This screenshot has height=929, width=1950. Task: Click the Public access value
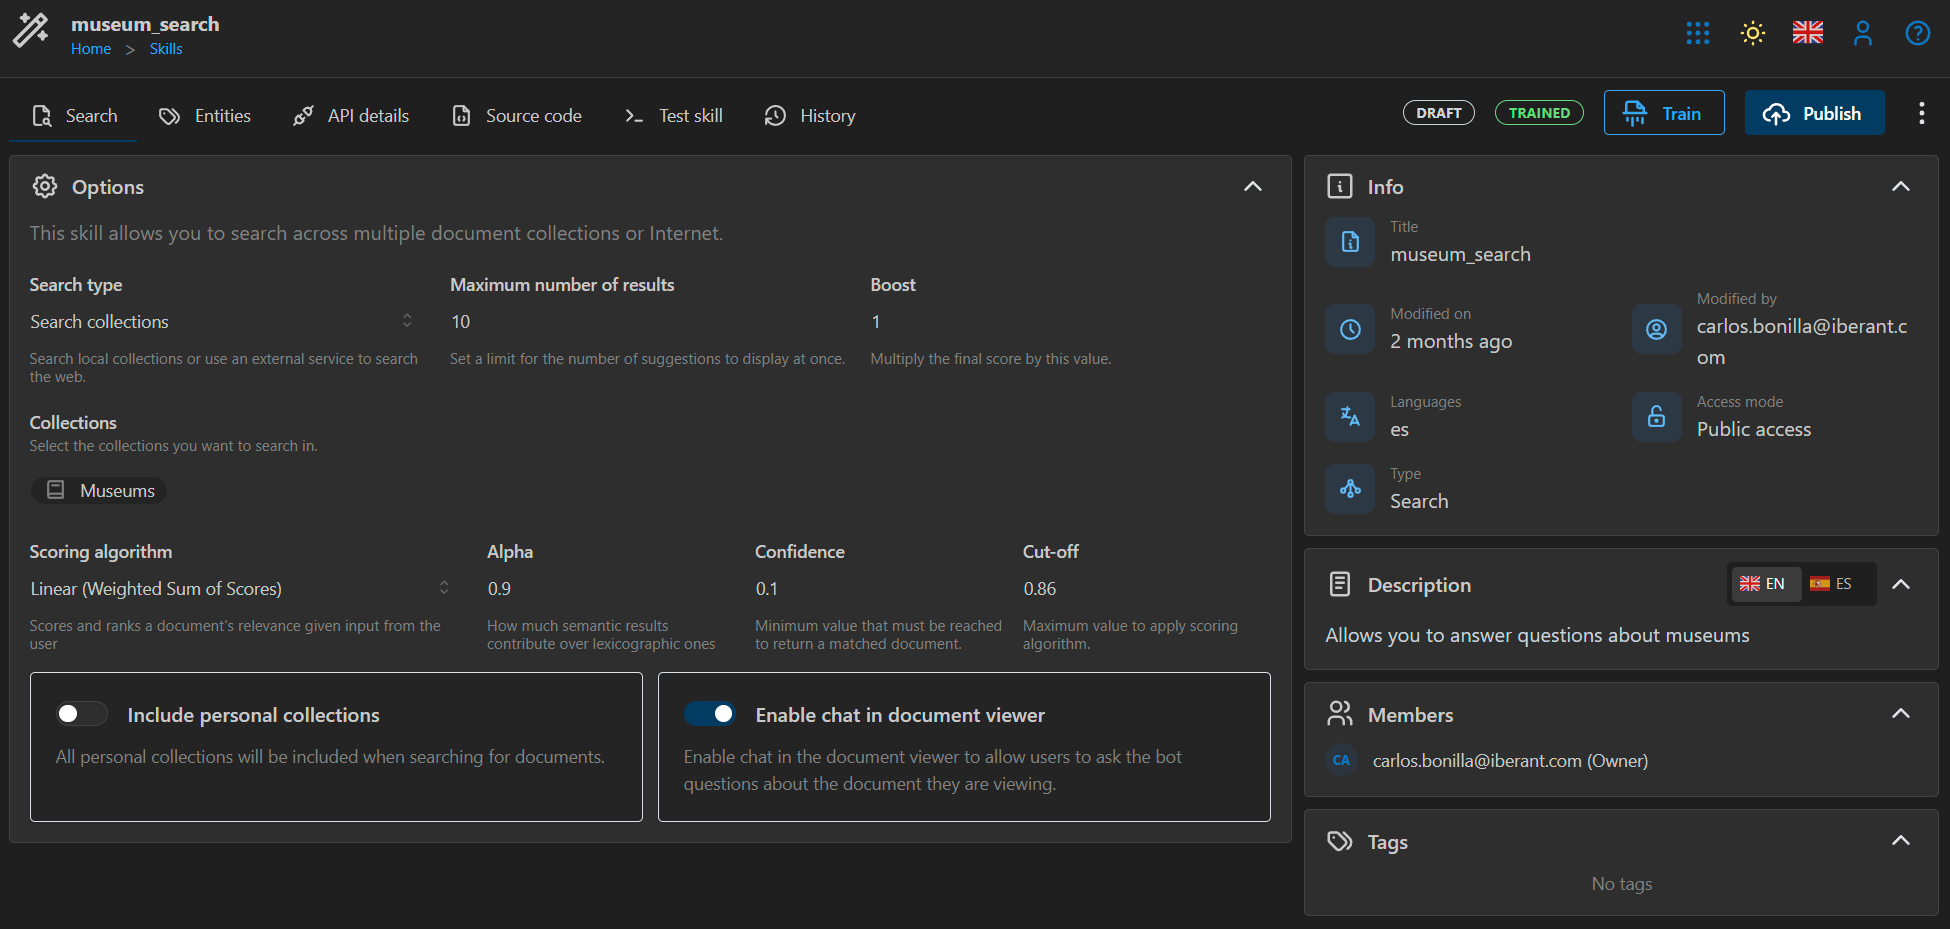point(1754,429)
